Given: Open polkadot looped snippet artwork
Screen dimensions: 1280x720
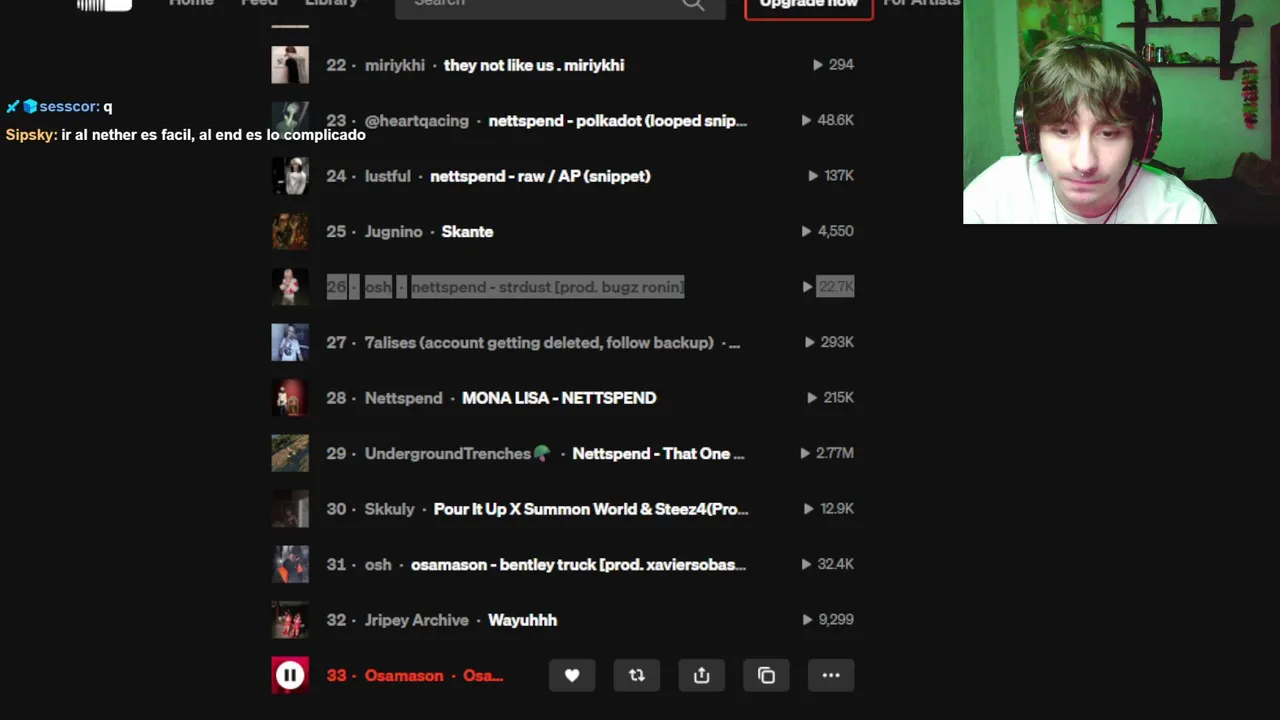Looking at the screenshot, I should click(290, 120).
